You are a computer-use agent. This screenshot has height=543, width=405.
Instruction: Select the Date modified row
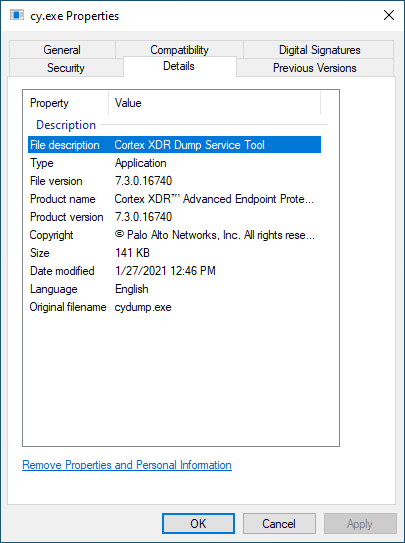[x=174, y=271]
